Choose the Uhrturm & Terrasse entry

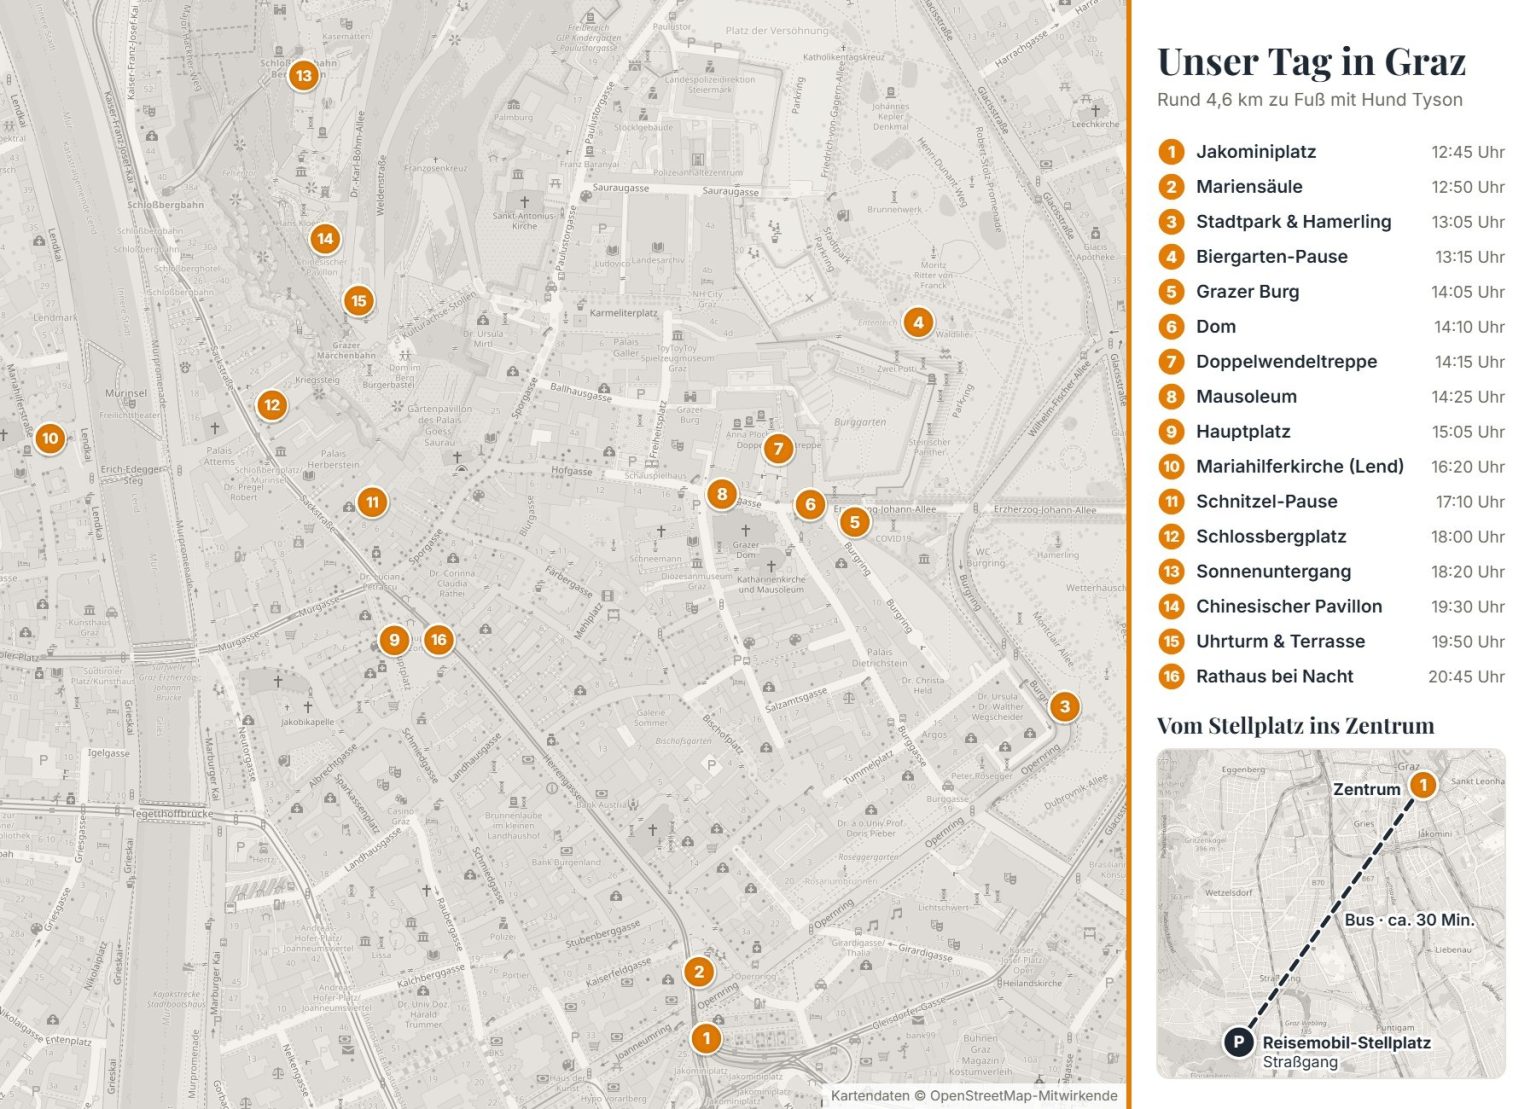point(1331,642)
